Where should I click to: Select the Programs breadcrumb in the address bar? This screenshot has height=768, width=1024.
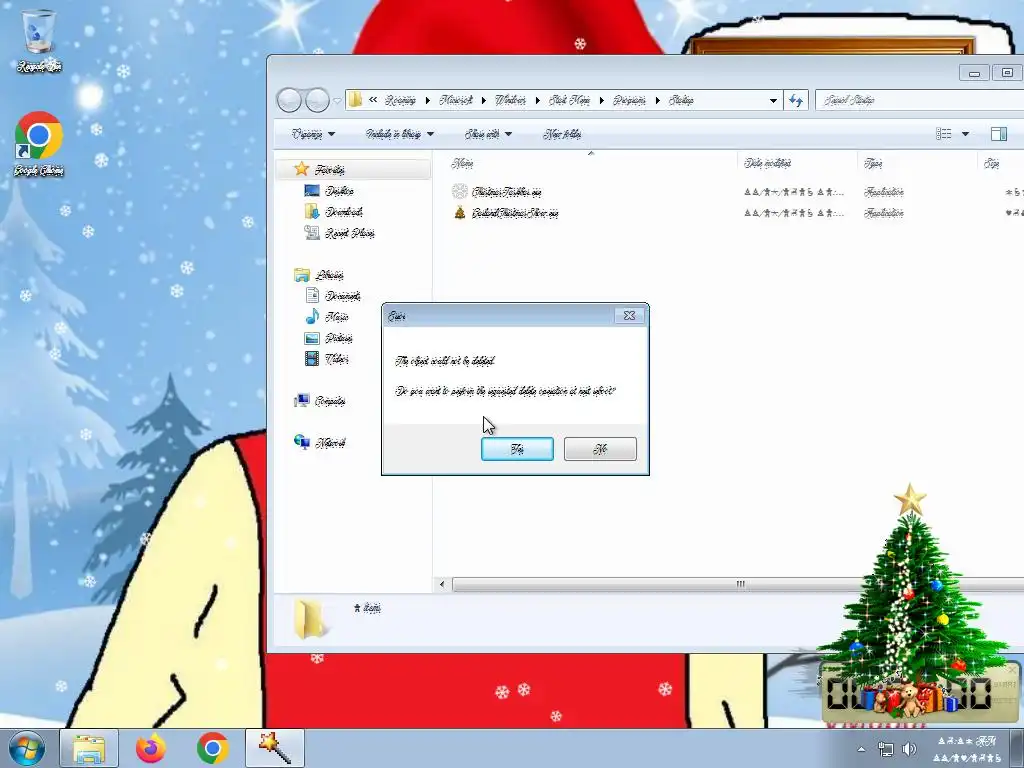tap(630, 100)
